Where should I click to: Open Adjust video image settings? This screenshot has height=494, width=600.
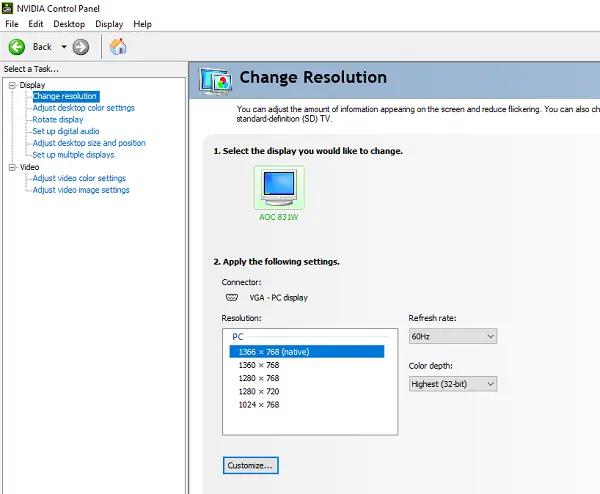[x=81, y=190]
